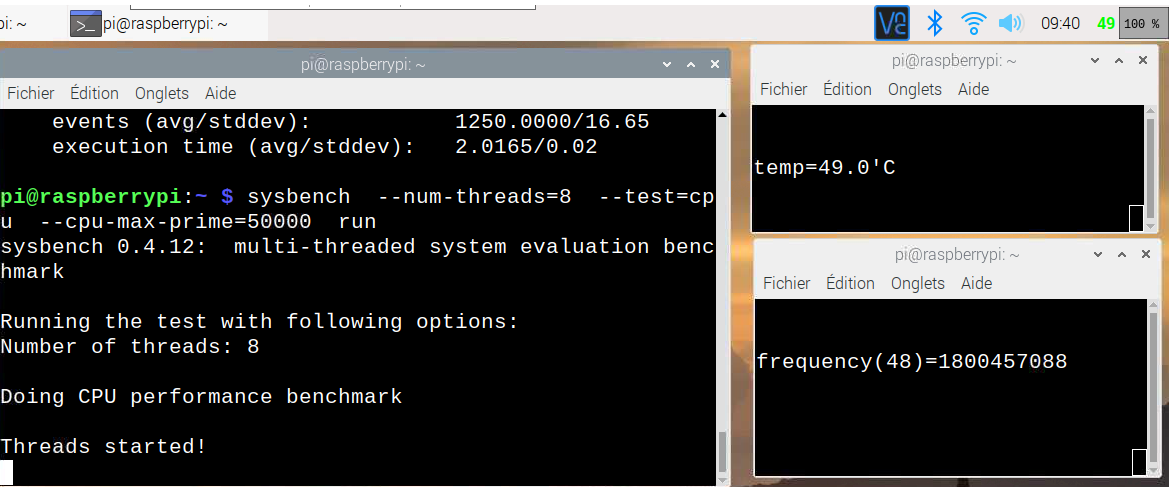Click the green CPU temperature reading 49
Viewport: 1169px width, 487px height.
[x=1106, y=24]
